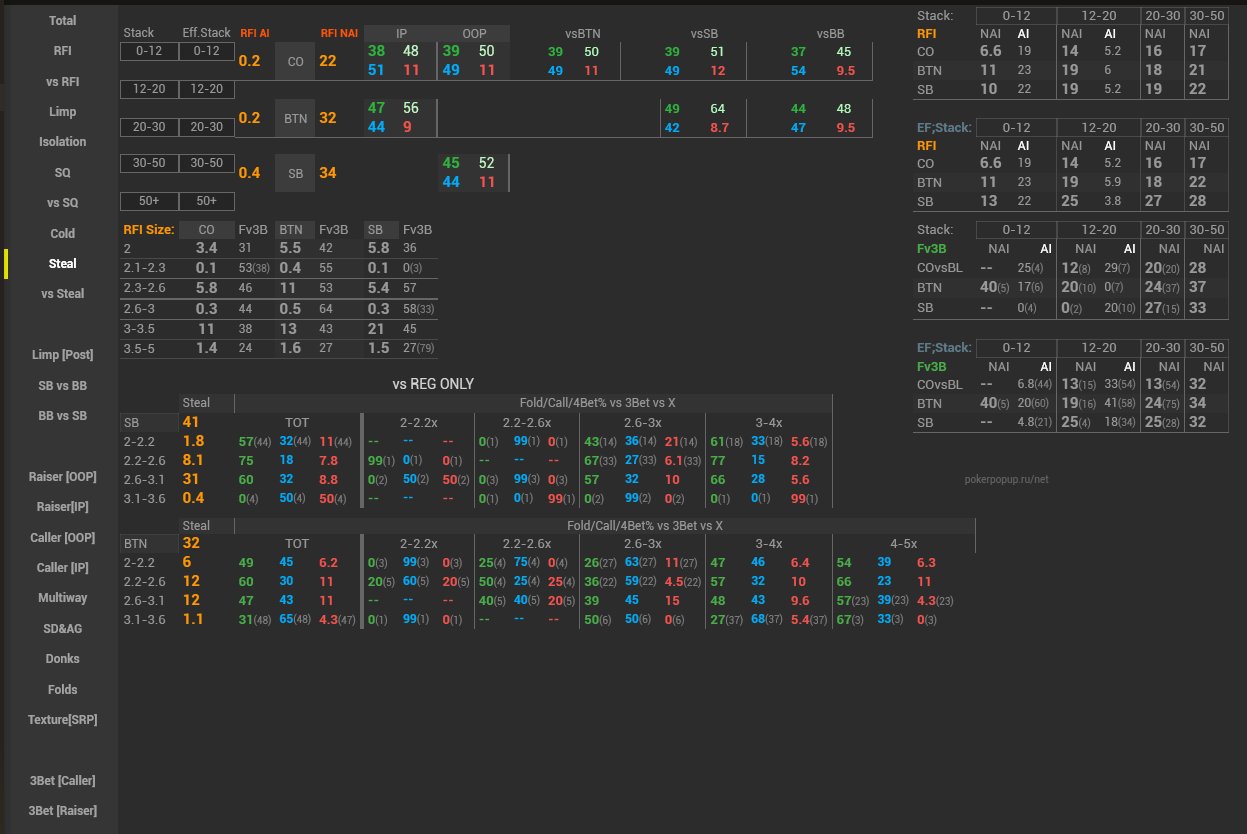Switch to the vs Steal tab

62,294
